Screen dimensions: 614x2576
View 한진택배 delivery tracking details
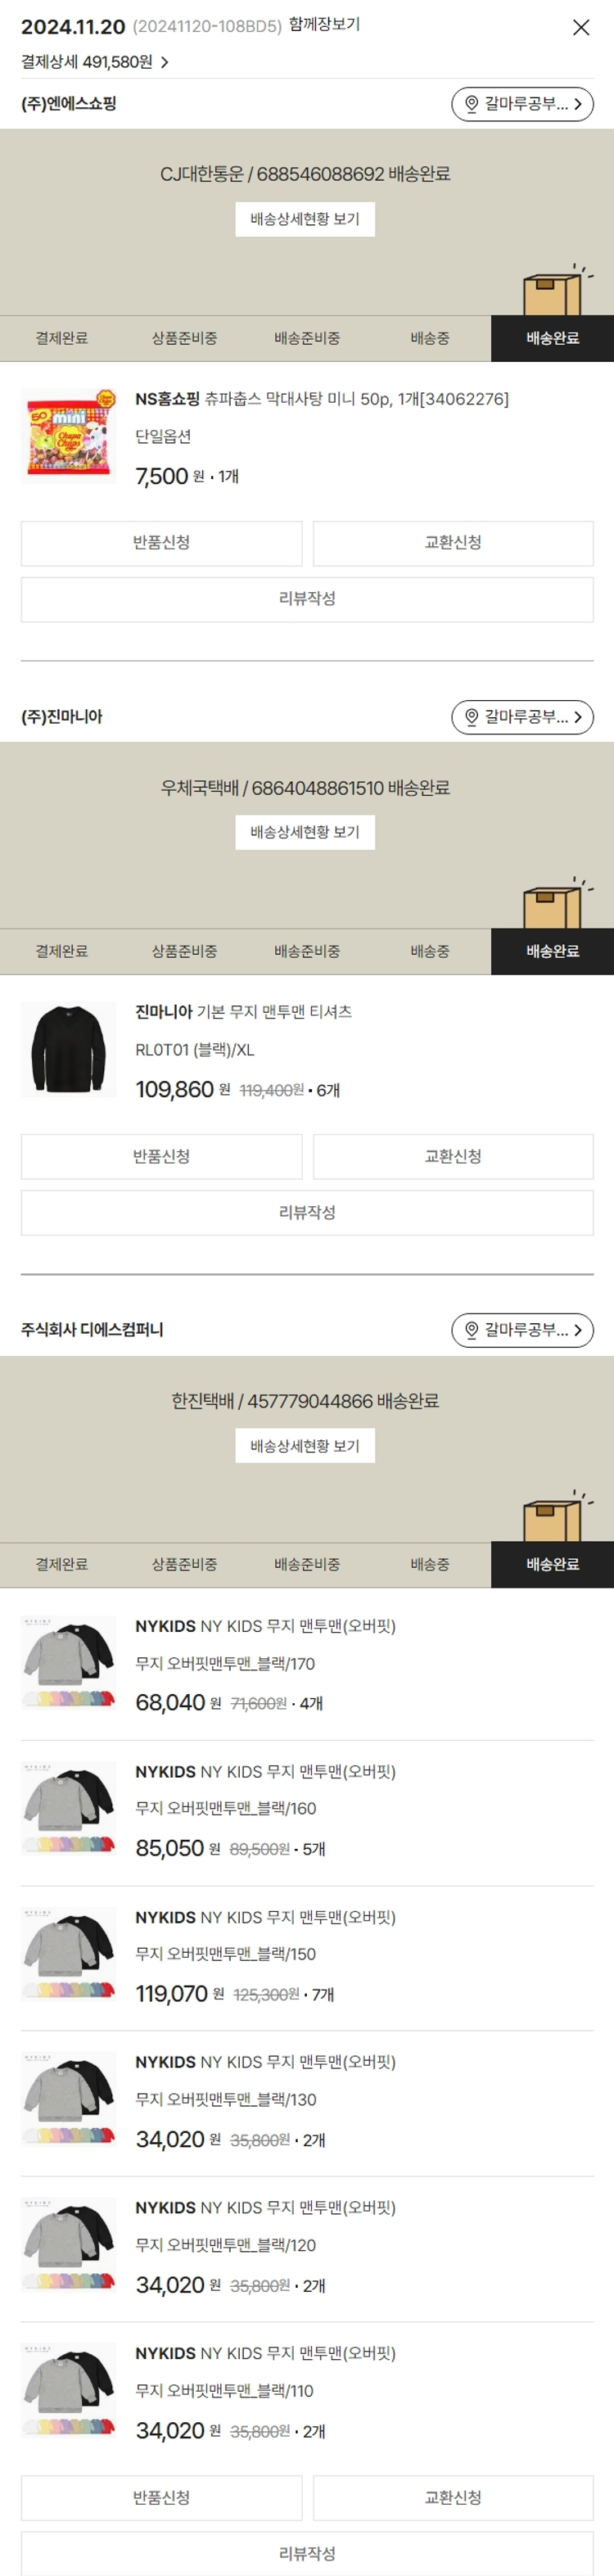tap(305, 1445)
